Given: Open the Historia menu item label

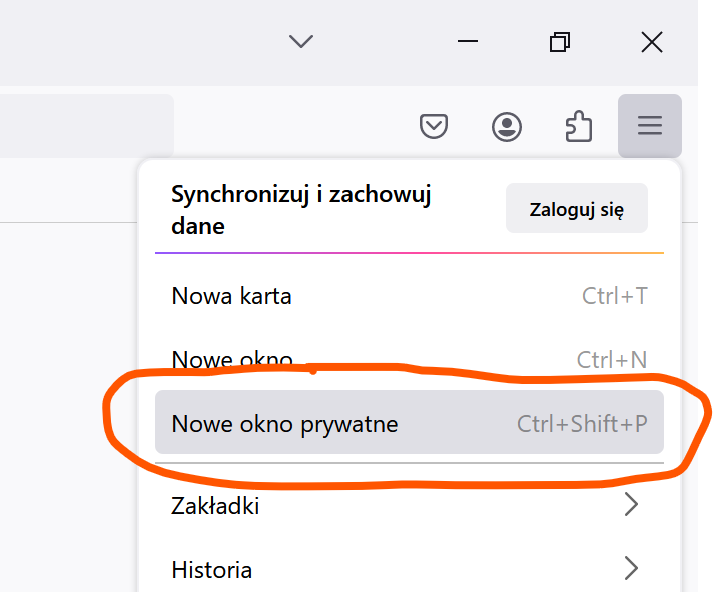Looking at the screenshot, I should (212, 570).
